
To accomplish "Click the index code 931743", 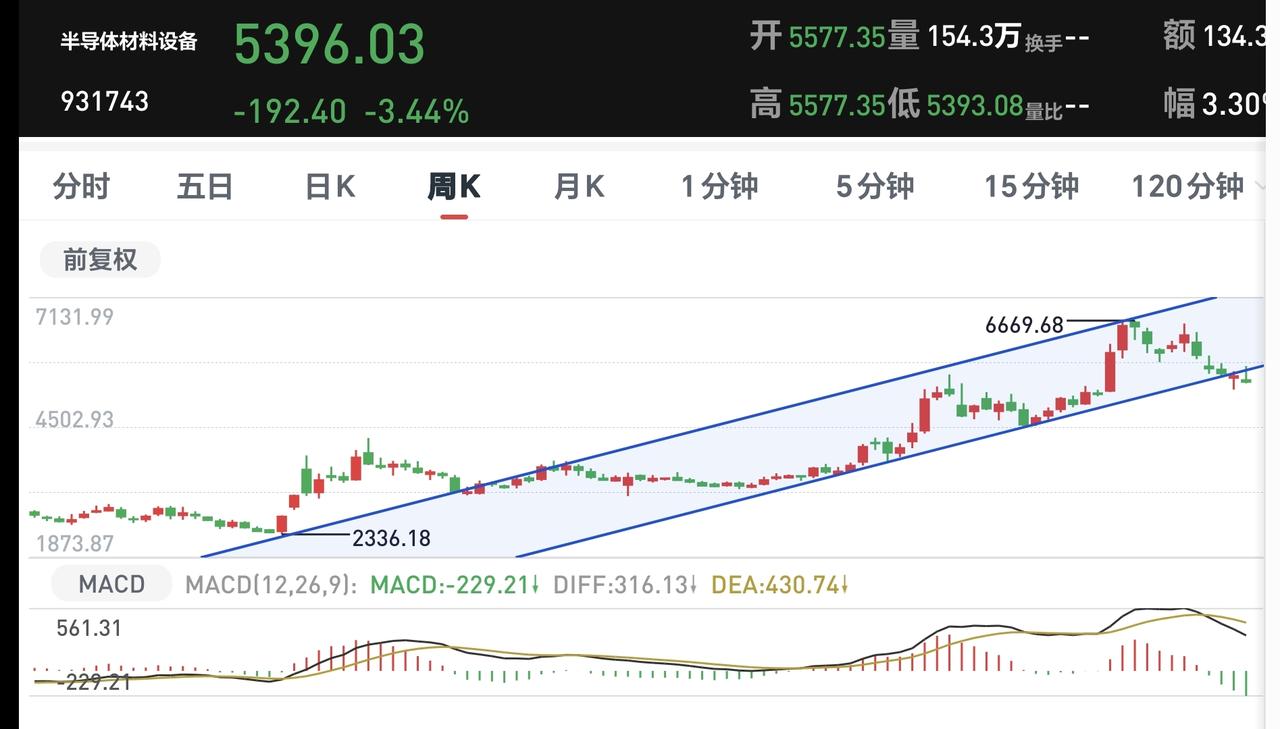I will click(105, 101).
